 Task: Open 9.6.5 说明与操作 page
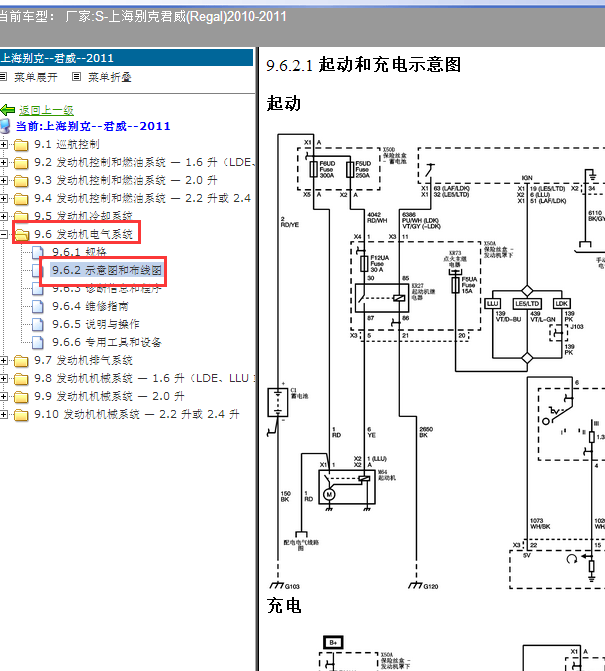96,324
